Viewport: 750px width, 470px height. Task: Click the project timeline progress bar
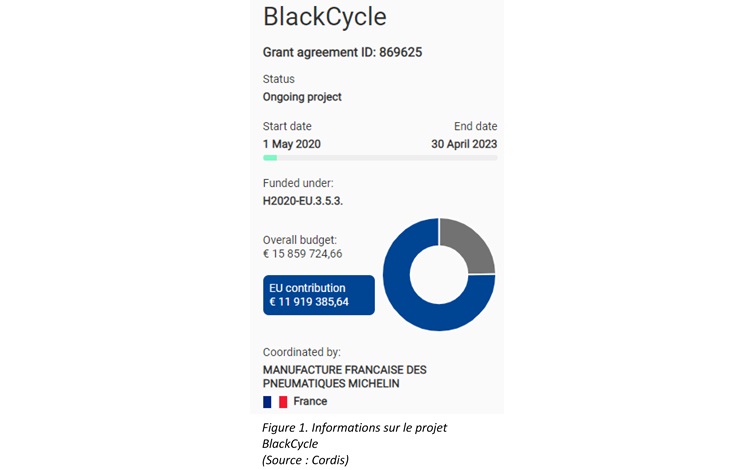(x=380, y=158)
